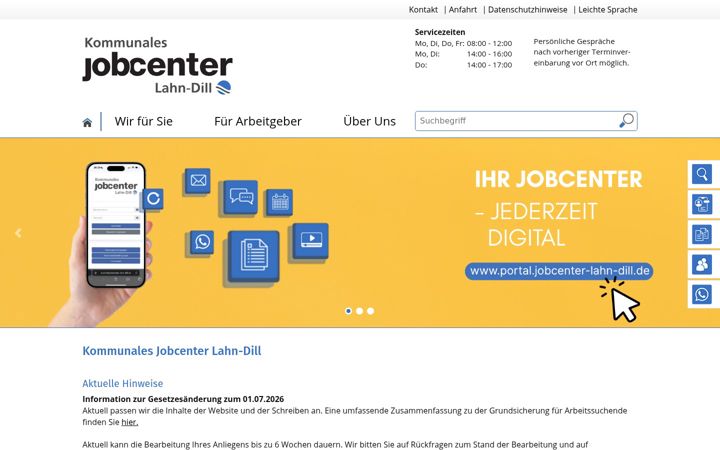The width and height of the screenshot is (720, 450).
Task: Select the first slider dot
Action: (349, 311)
